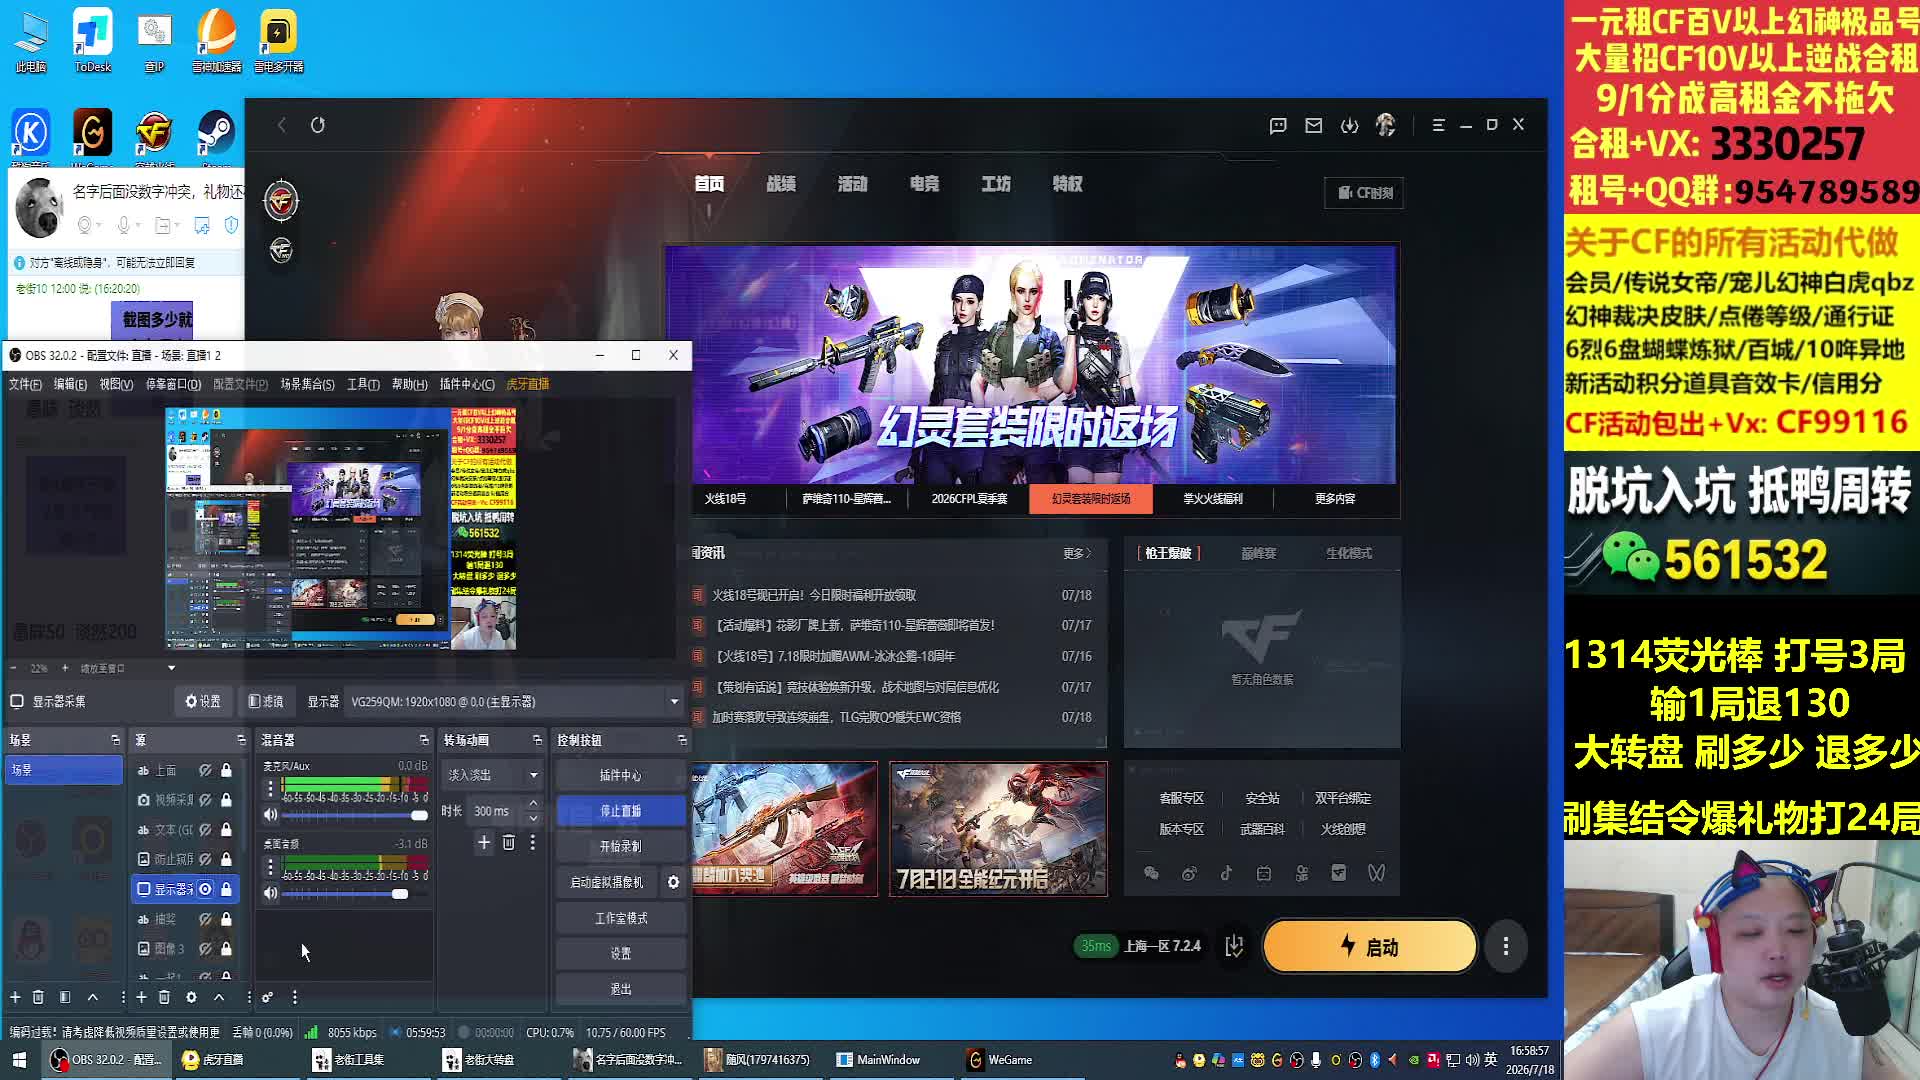Increase the transition duration value
Image resolution: width=1920 pixels, height=1080 pixels.
(x=533, y=804)
